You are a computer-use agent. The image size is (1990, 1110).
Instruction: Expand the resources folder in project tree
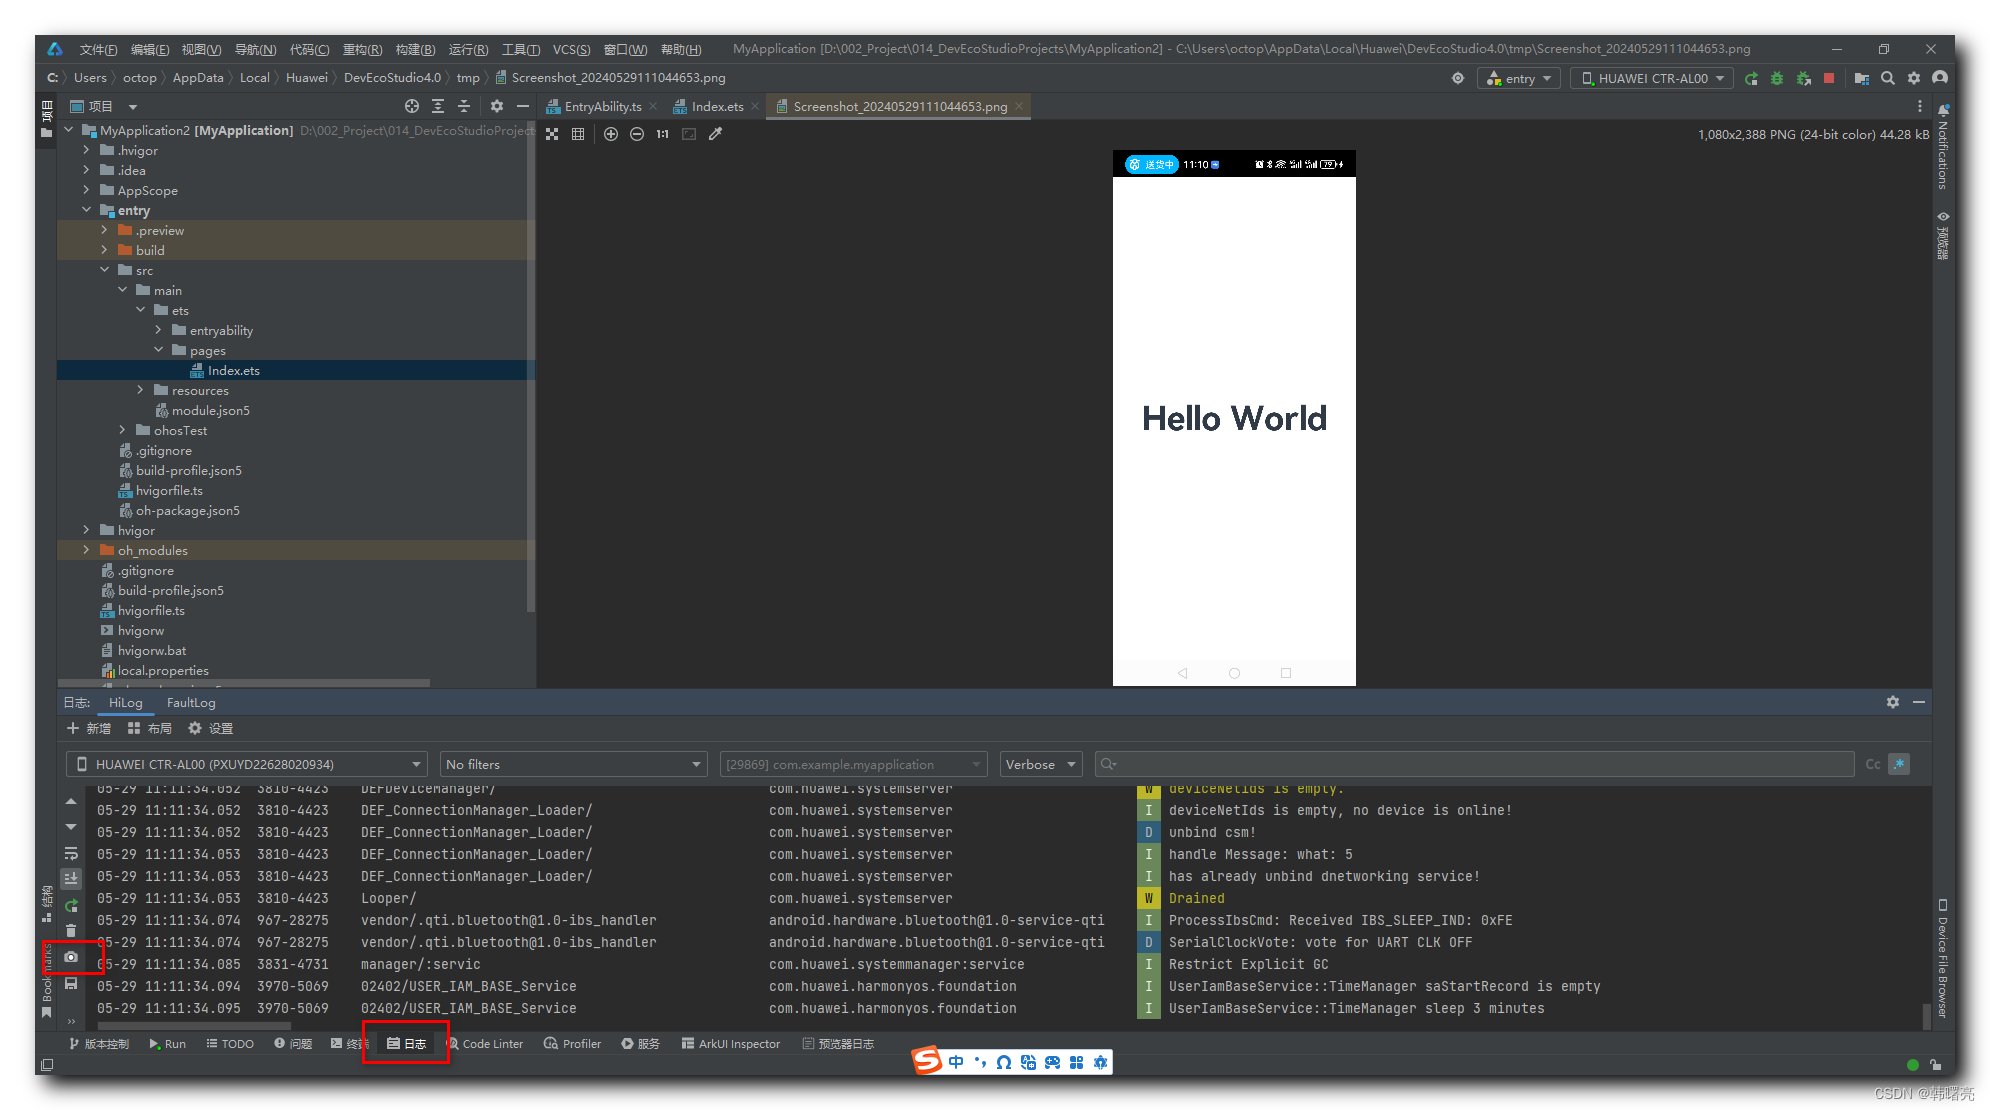point(141,390)
